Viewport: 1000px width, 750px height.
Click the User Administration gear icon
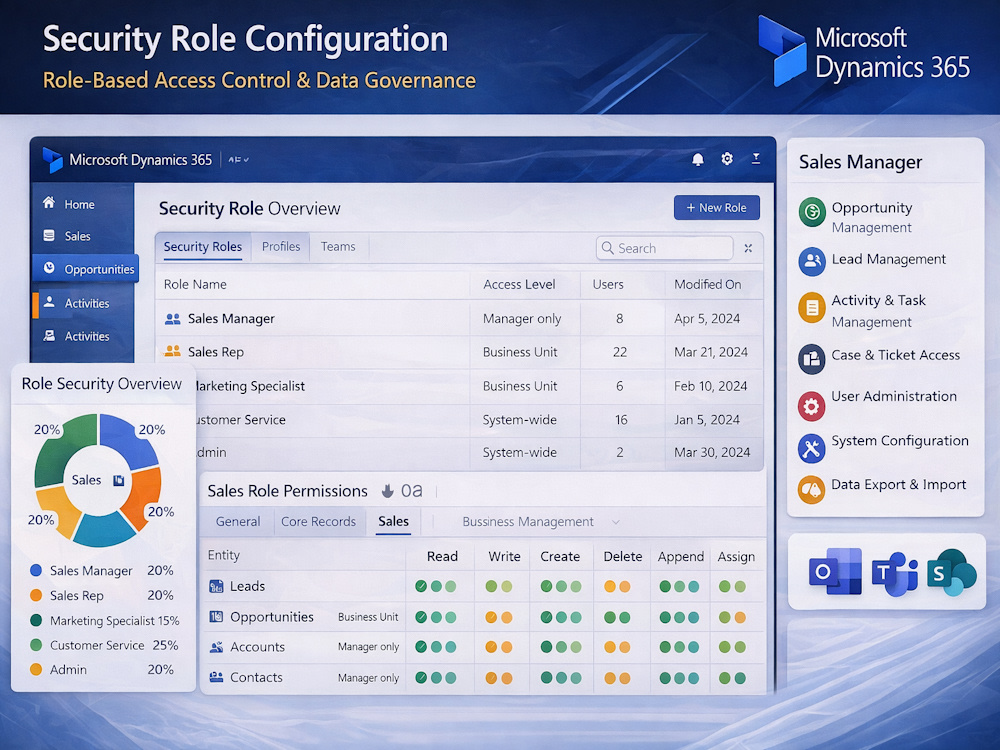pos(812,406)
